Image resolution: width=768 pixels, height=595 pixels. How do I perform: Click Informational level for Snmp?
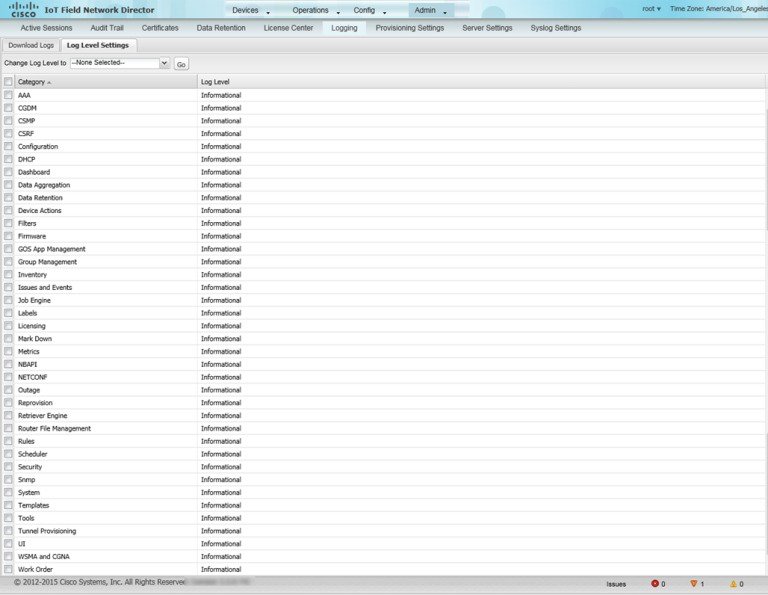point(221,479)
